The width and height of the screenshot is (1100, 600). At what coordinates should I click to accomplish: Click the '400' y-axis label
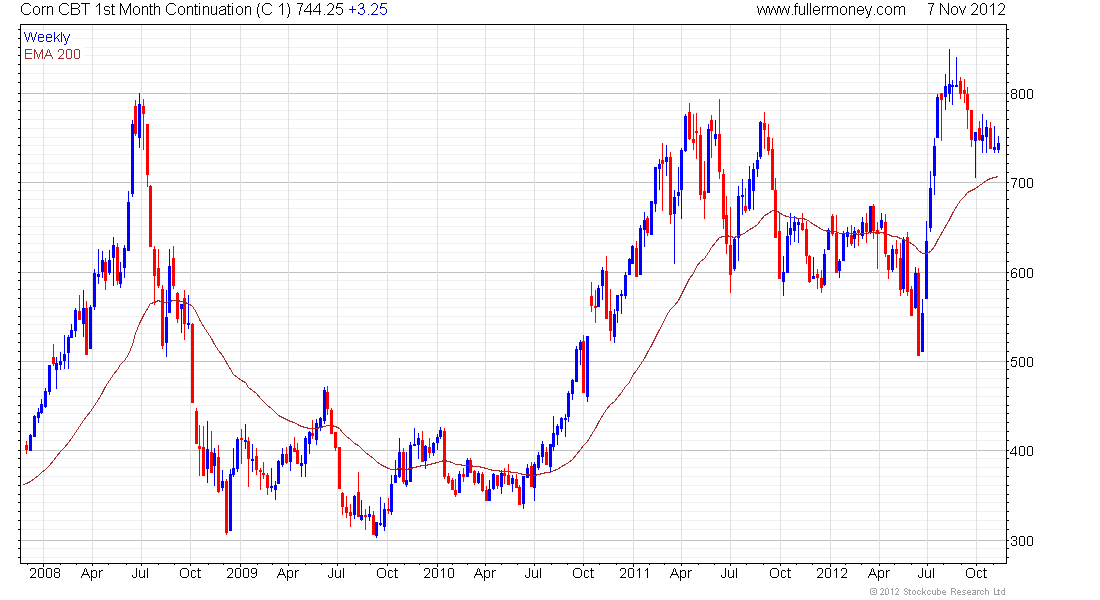pyautogui.click(x=1021, y=451)
